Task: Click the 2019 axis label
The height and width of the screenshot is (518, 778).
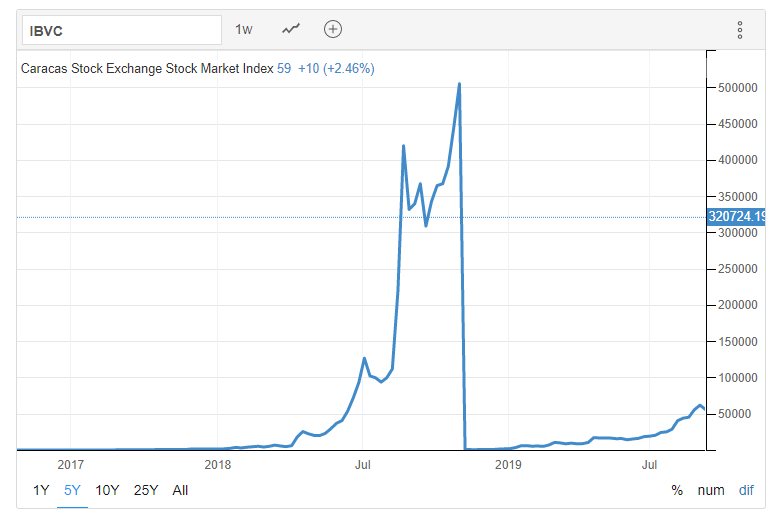Action: (508, 465)
